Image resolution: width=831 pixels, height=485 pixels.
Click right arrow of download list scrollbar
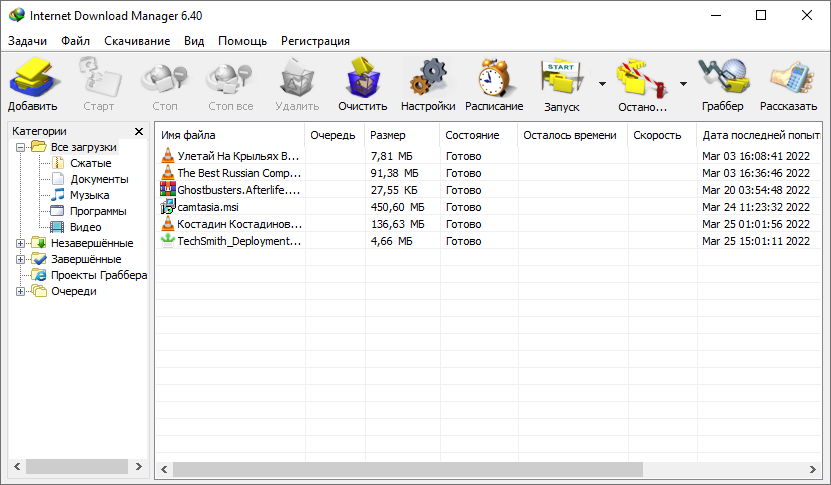click(x=812, y=469)
